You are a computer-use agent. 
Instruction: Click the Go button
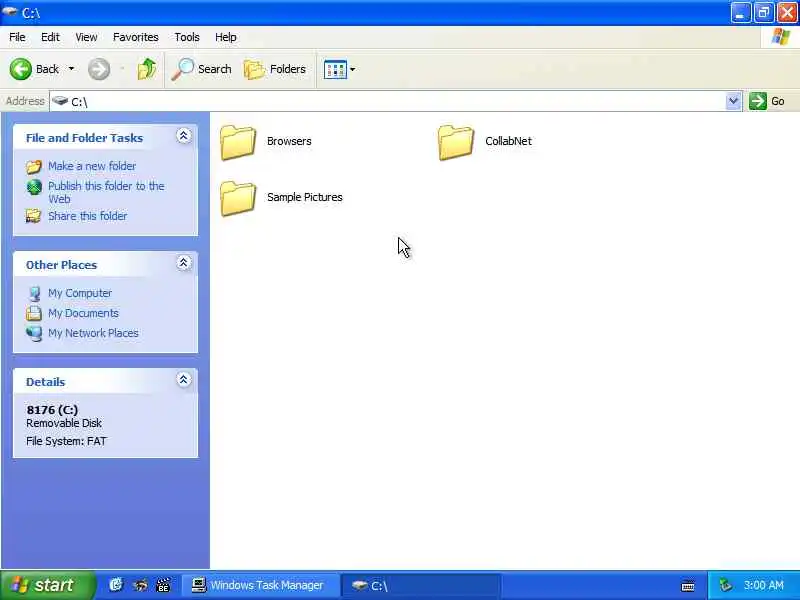click(x=767, y=101)
